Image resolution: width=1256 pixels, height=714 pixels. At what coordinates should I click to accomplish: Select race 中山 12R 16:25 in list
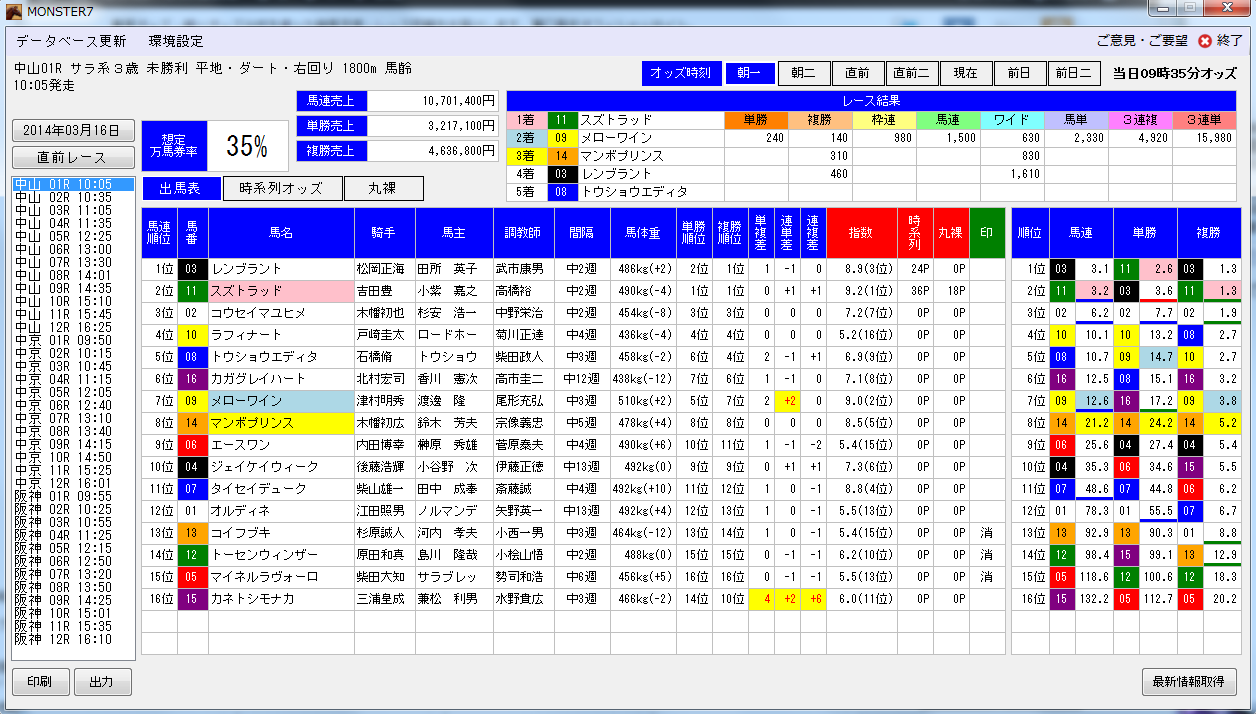tap(73, 327)
